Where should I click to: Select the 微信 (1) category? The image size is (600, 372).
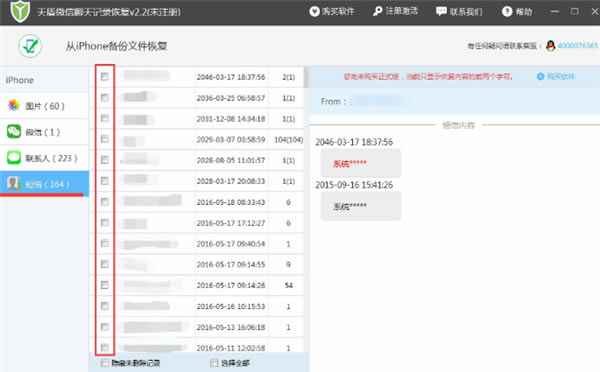44,132
